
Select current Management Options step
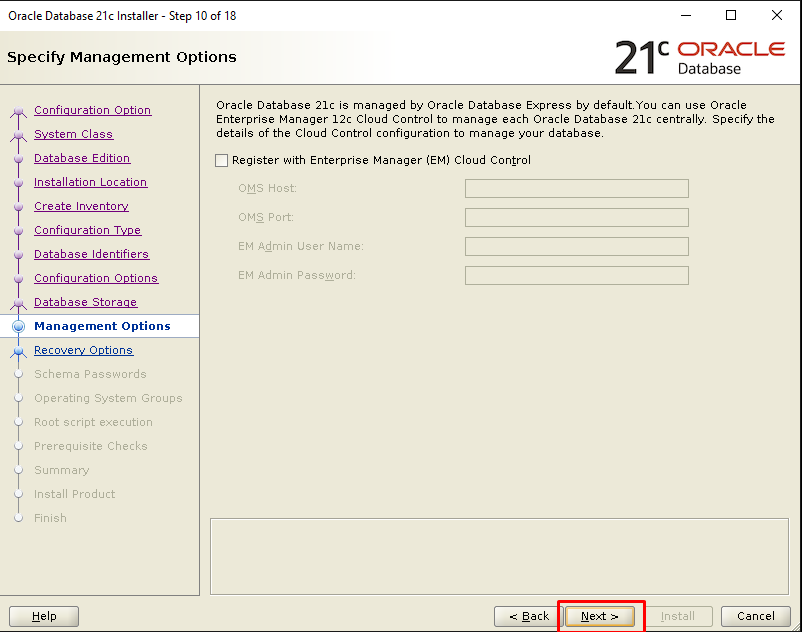(102, 326)
